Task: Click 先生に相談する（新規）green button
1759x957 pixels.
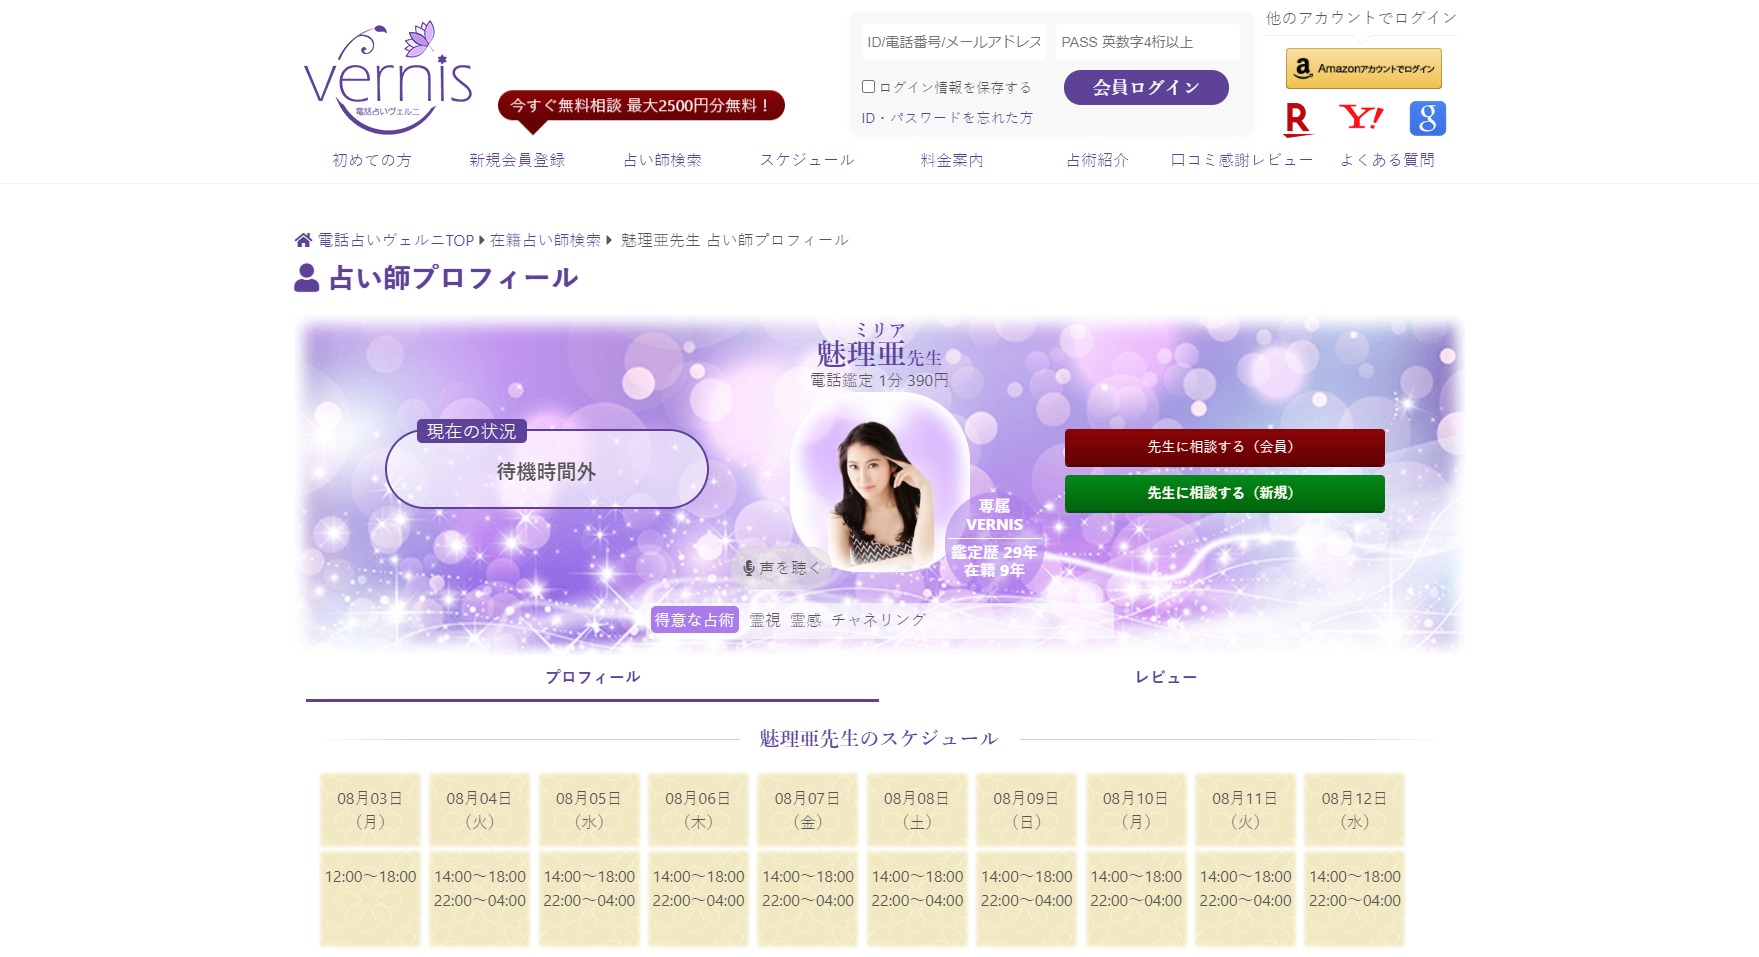Action: click(x=1224, y=493)
